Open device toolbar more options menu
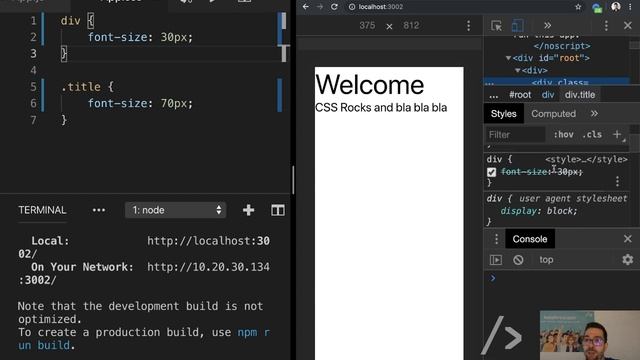The height and width of the screenshot is (360, 640). tap(469, 26)
